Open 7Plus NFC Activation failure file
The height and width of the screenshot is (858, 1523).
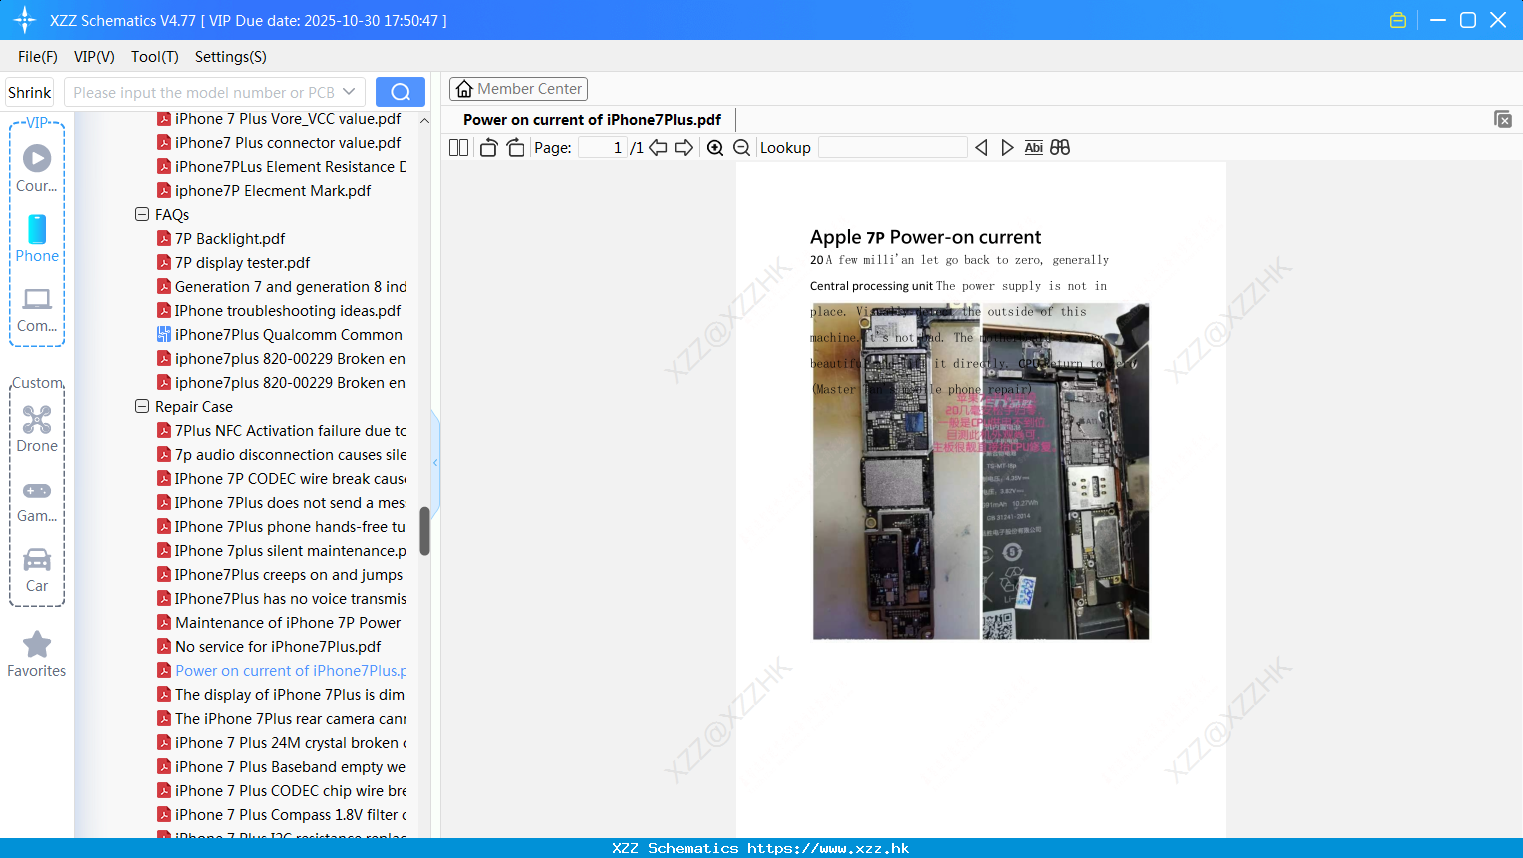[x=290, y=430]
